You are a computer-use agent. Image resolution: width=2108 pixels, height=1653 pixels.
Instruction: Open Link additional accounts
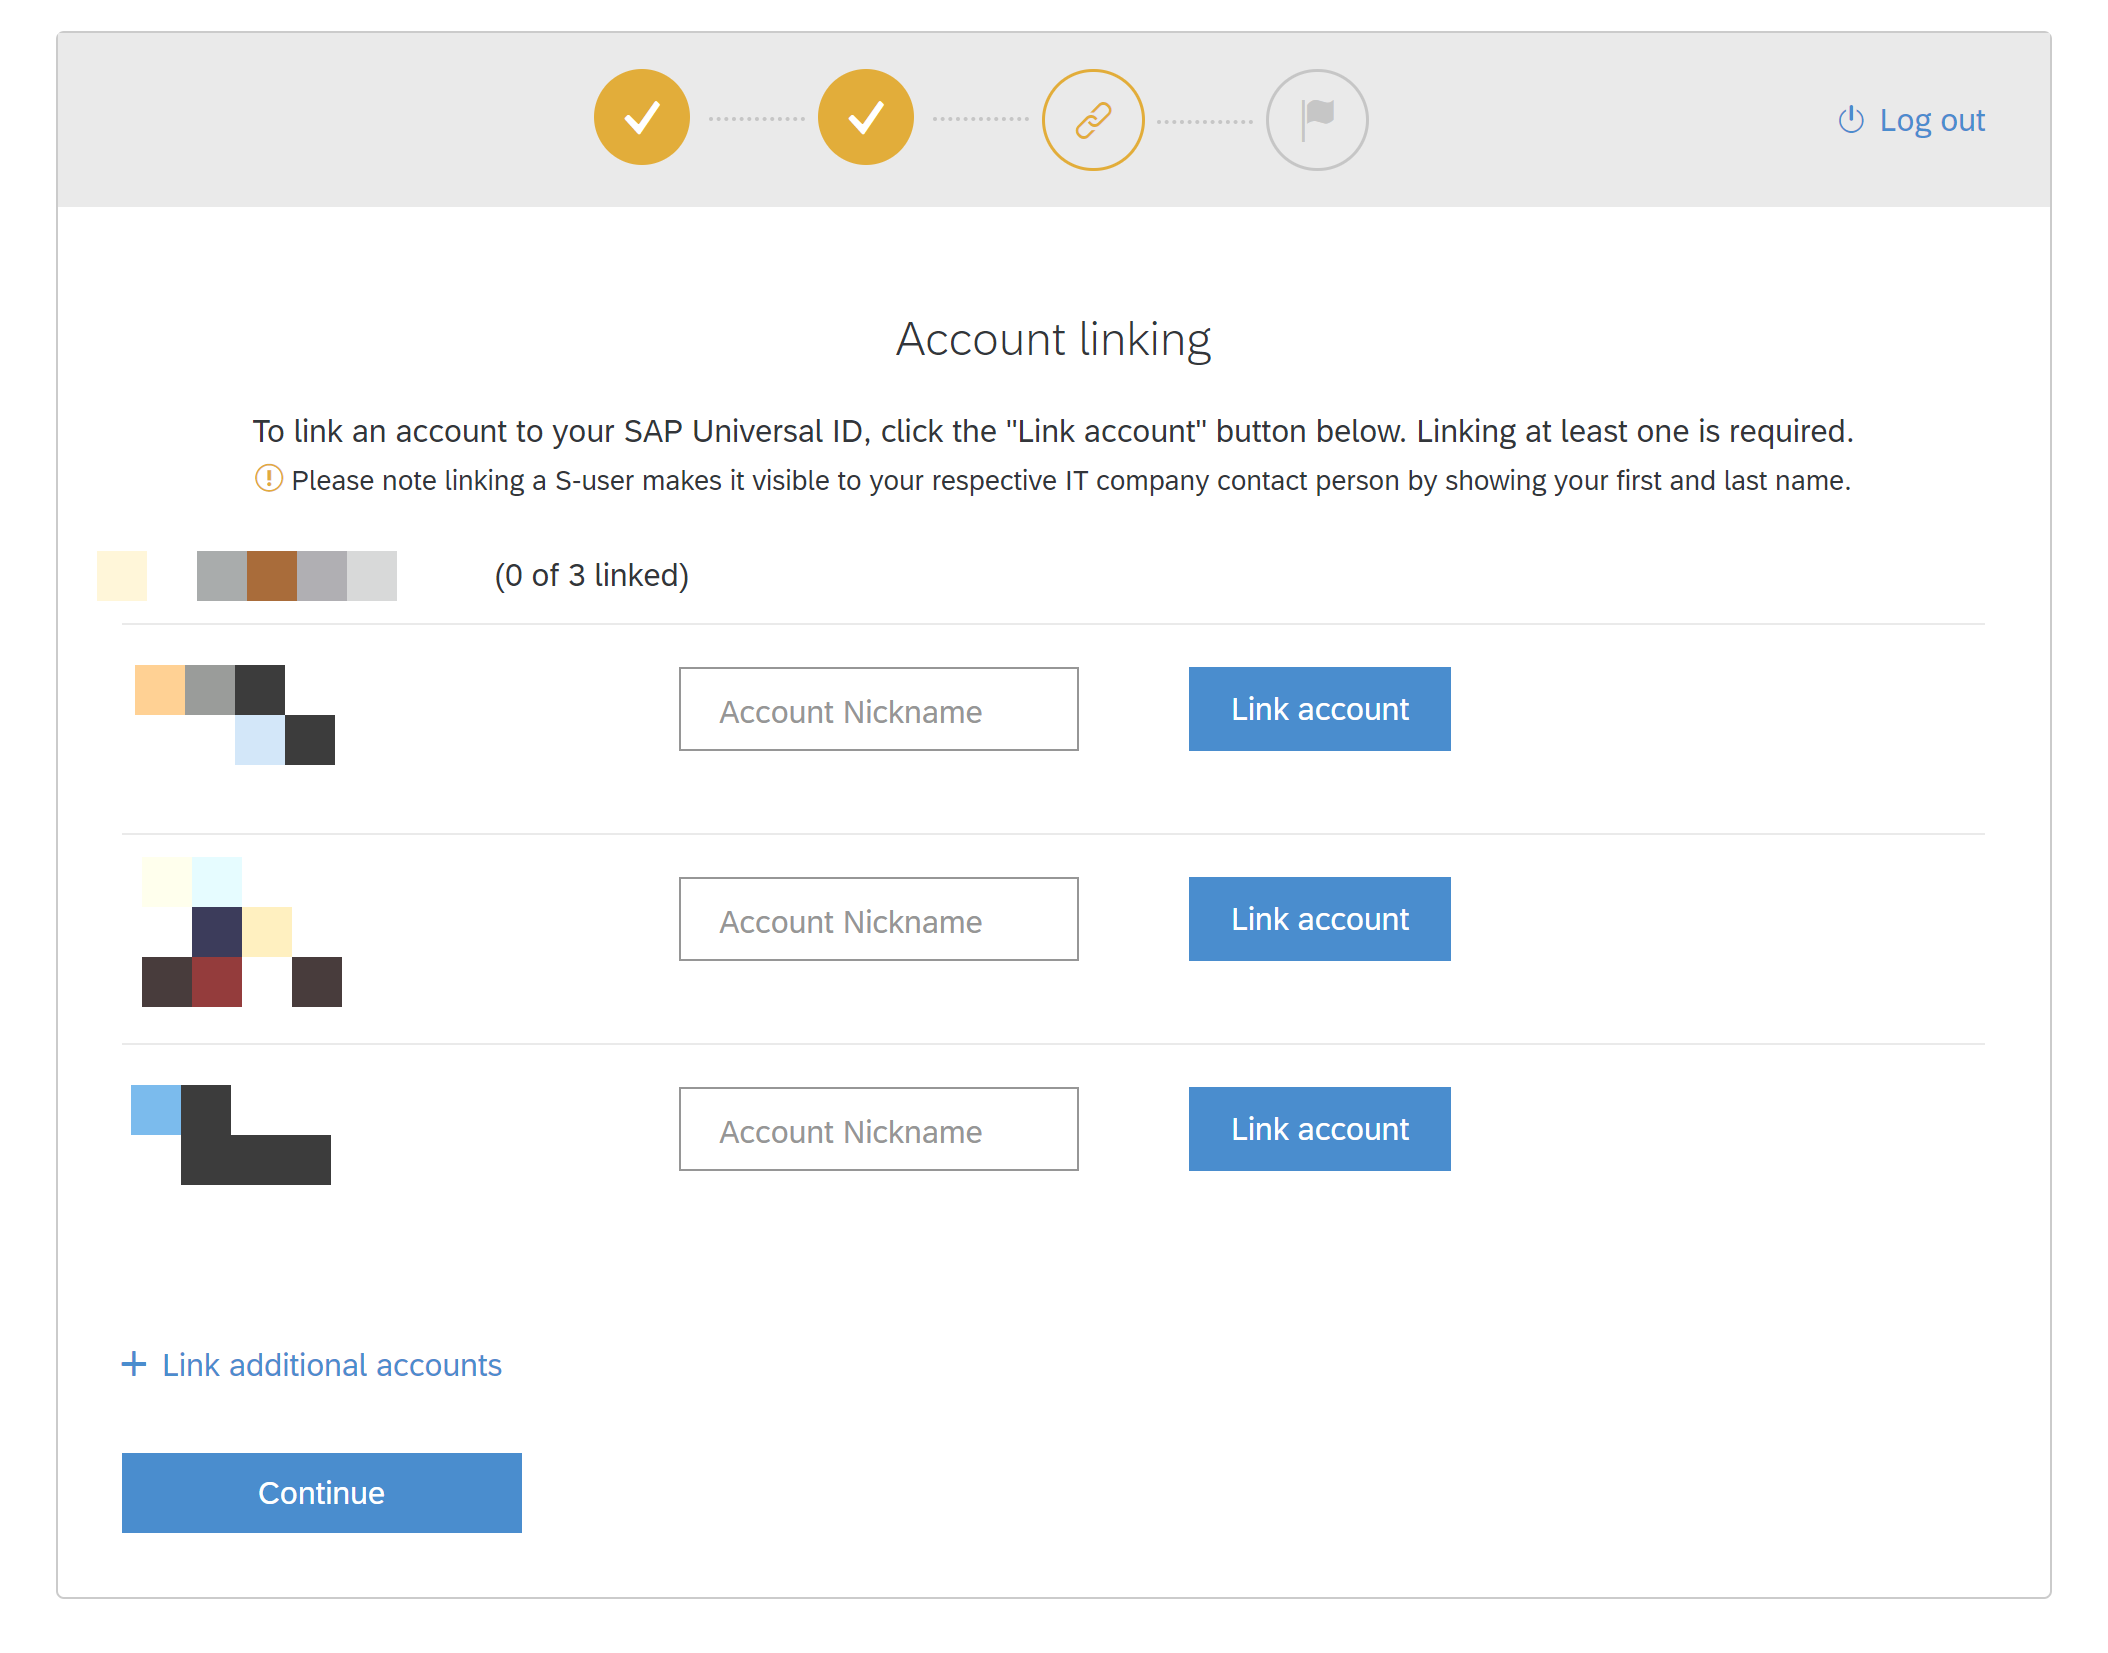pos(330,1365)
